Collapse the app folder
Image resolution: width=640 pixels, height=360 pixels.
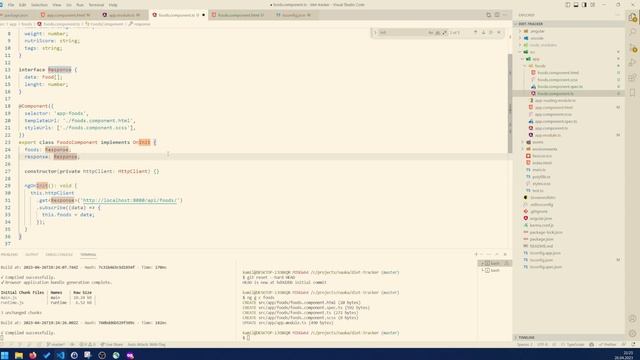pos(569,59)
